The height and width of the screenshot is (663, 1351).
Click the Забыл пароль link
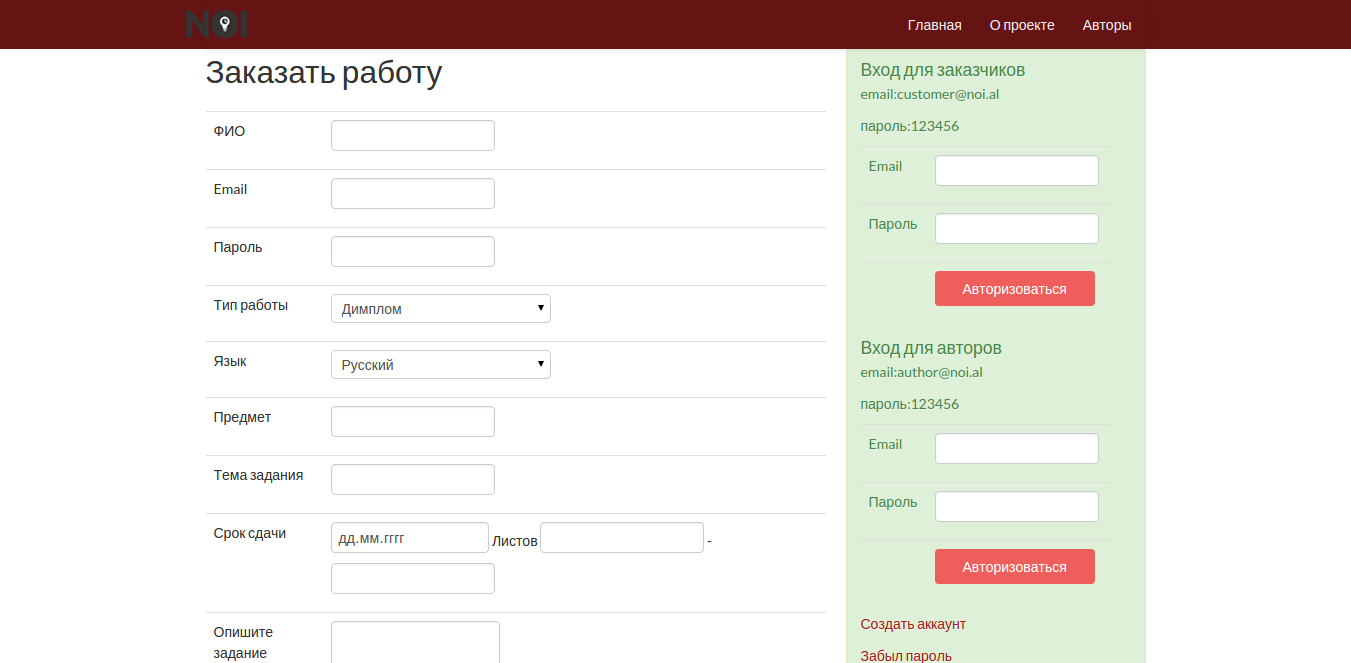[906, 656]
